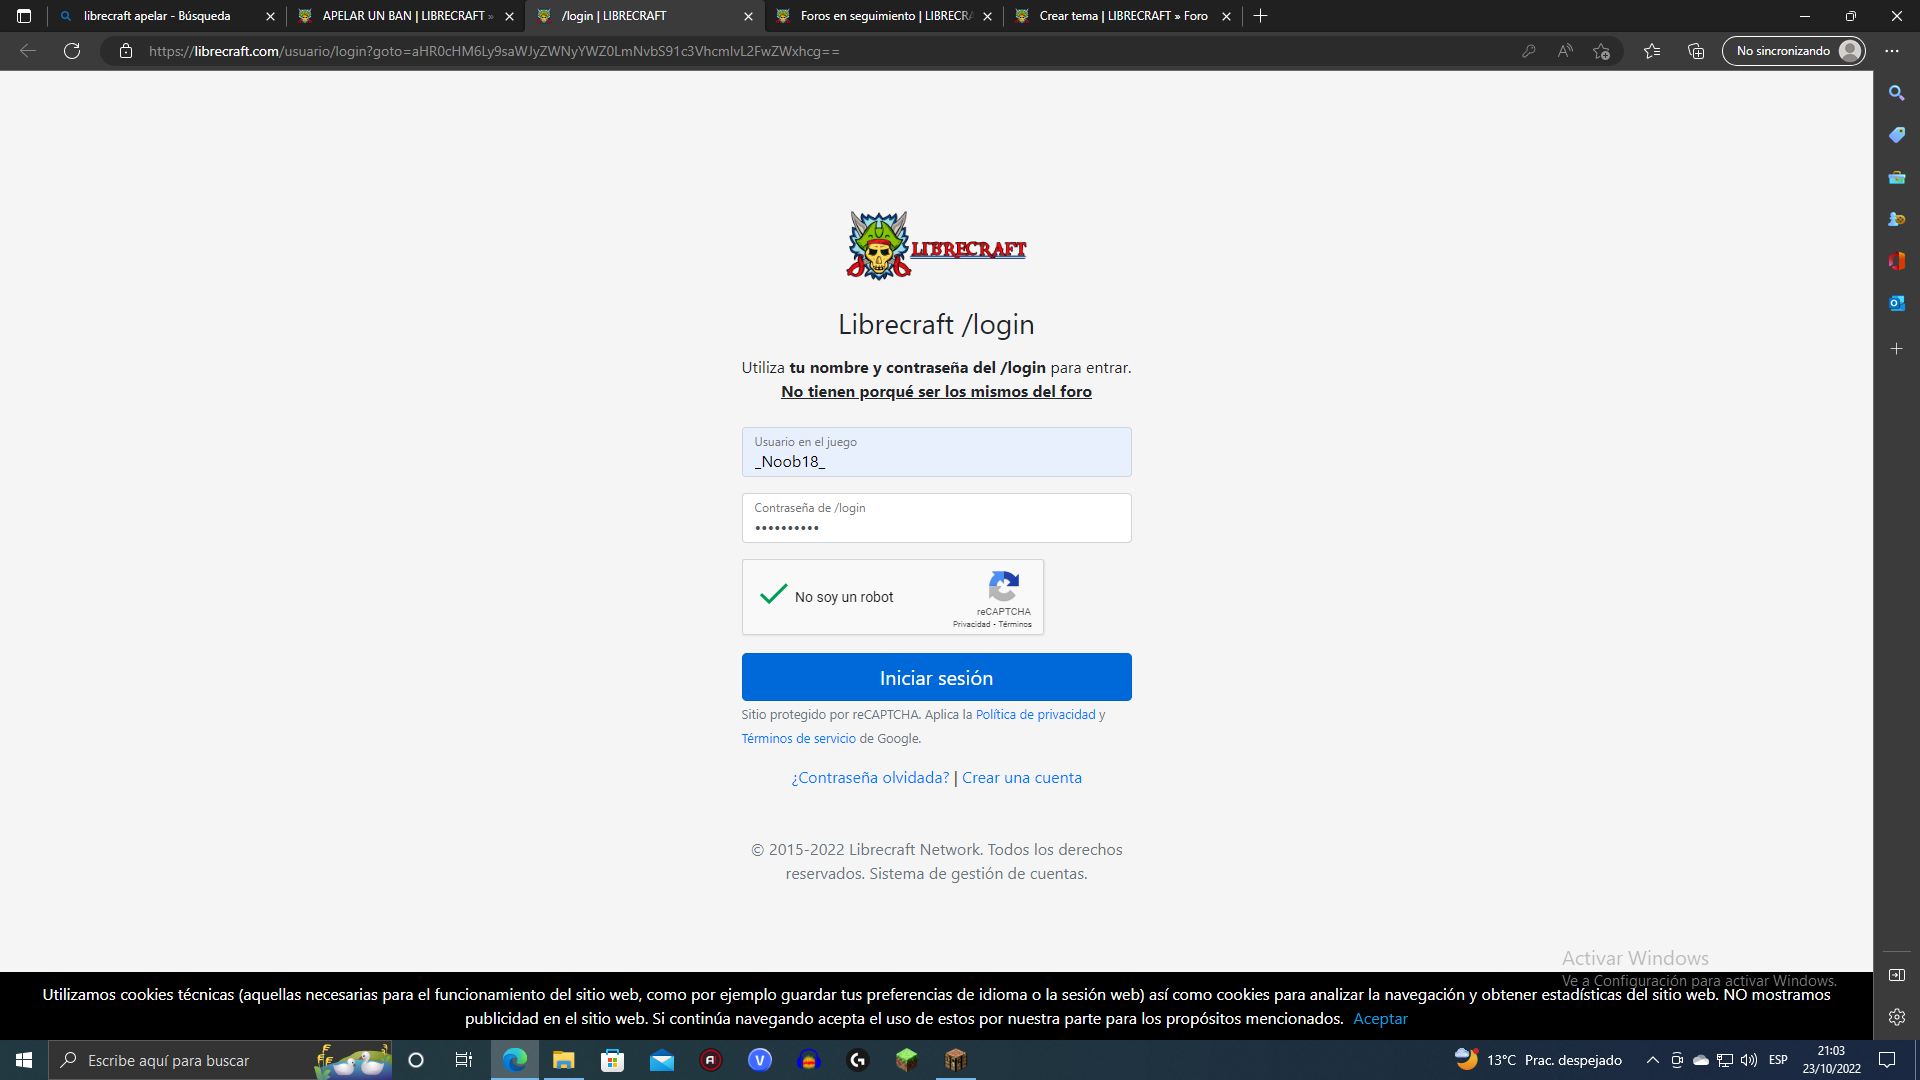The image size is (1920, 1080).
Task: Open the tab actions menu icon
Action: 24,16
